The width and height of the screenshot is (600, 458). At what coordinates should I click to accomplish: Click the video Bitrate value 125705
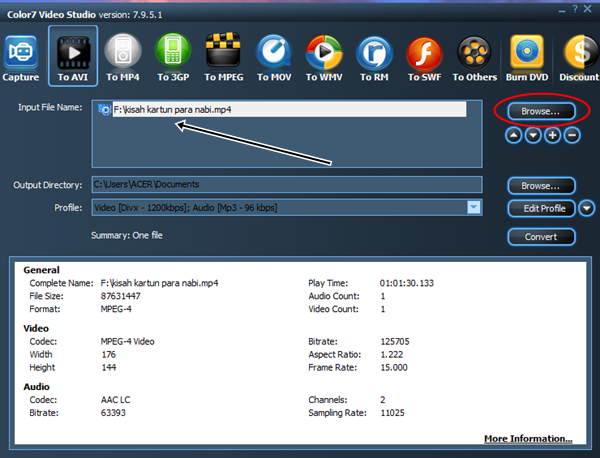(x=395, y=341)
